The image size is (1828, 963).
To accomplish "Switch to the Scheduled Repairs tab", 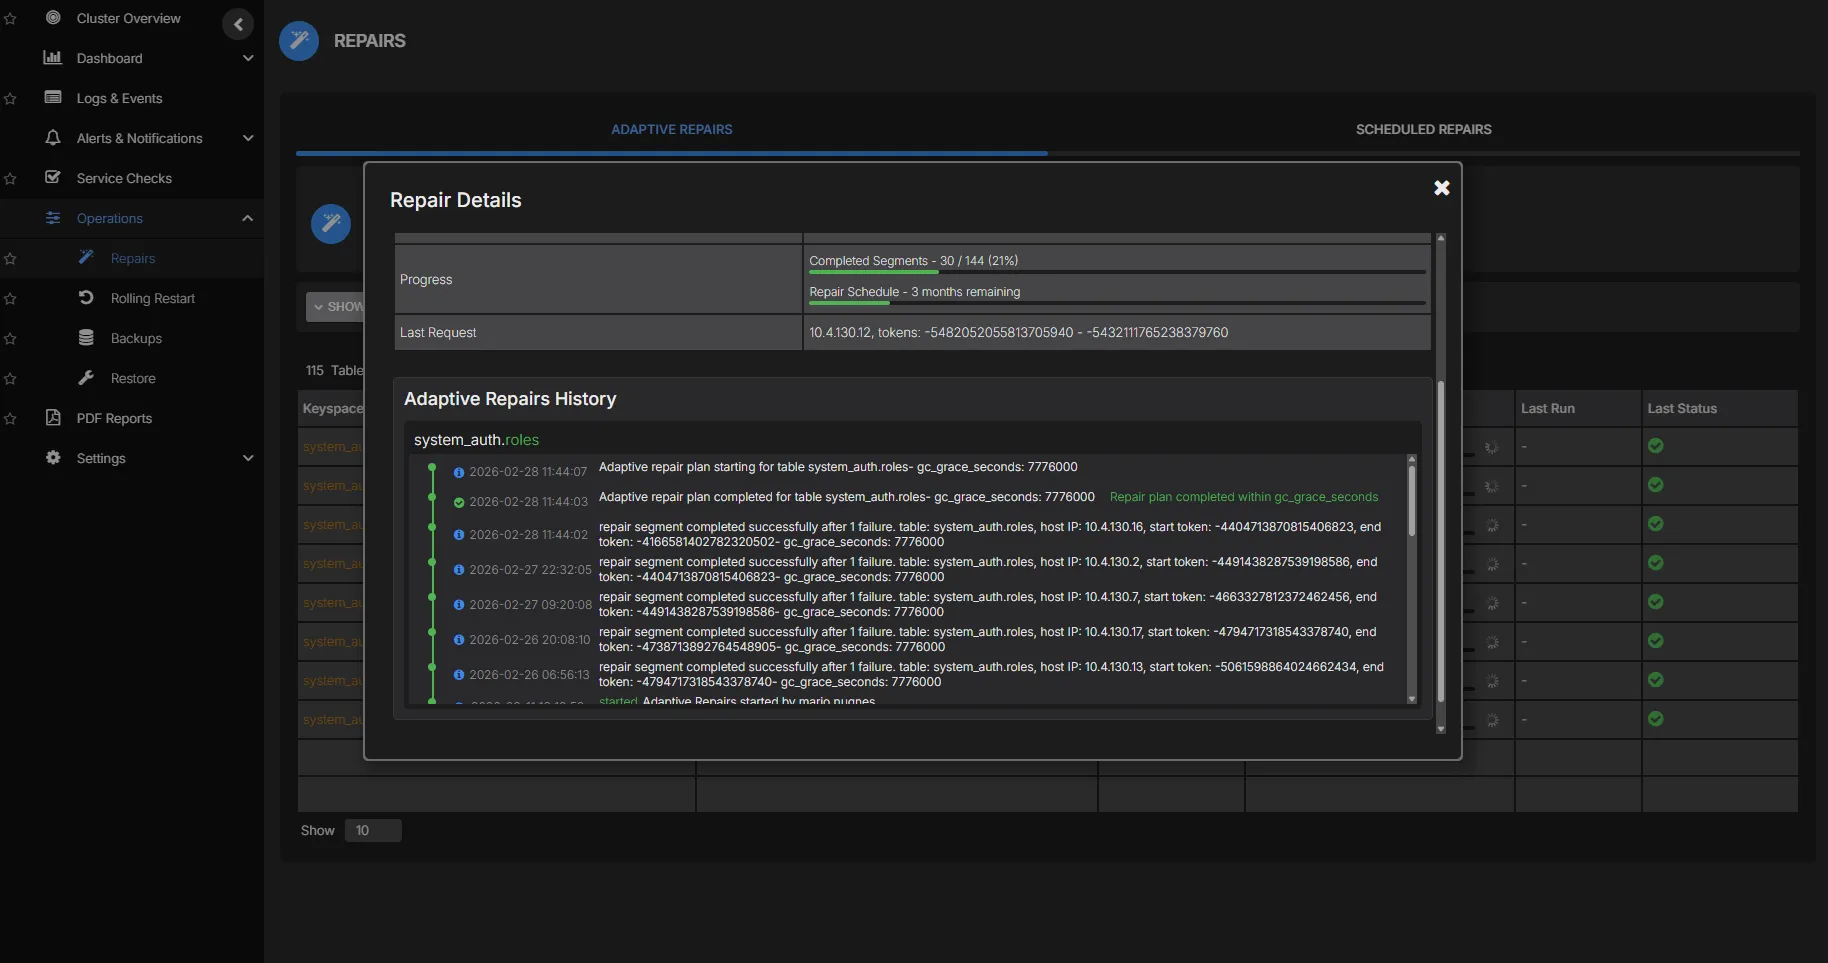I will point(1423,129).
